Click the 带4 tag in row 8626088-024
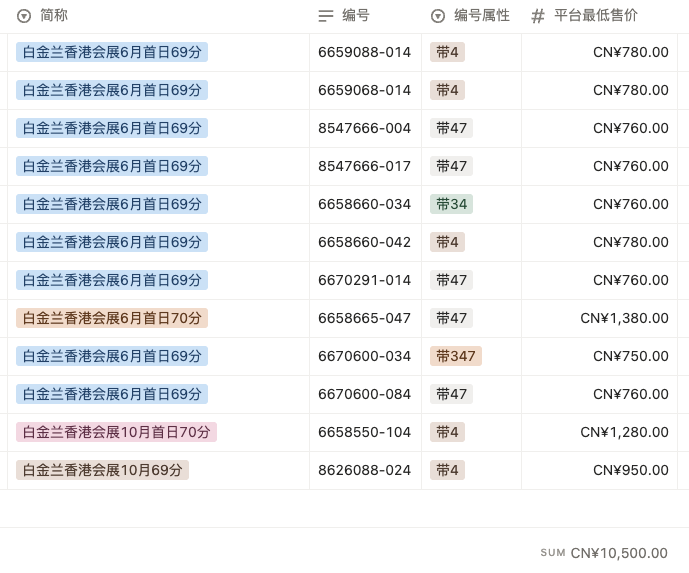 (447, 470)
